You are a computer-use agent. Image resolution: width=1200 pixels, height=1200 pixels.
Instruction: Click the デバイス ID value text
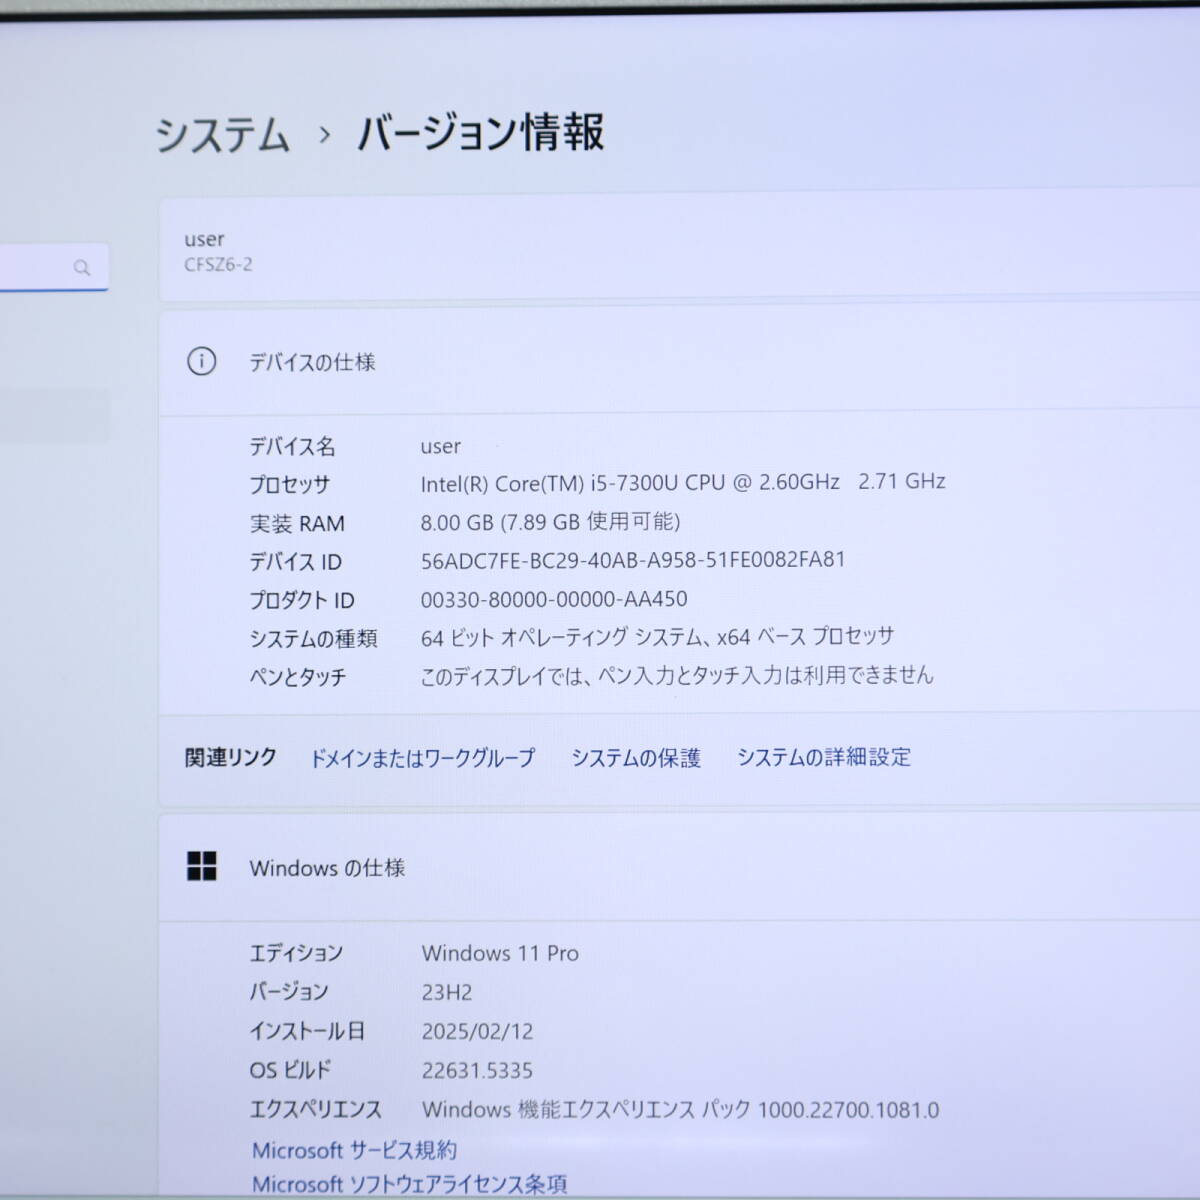tap(632, 560)
